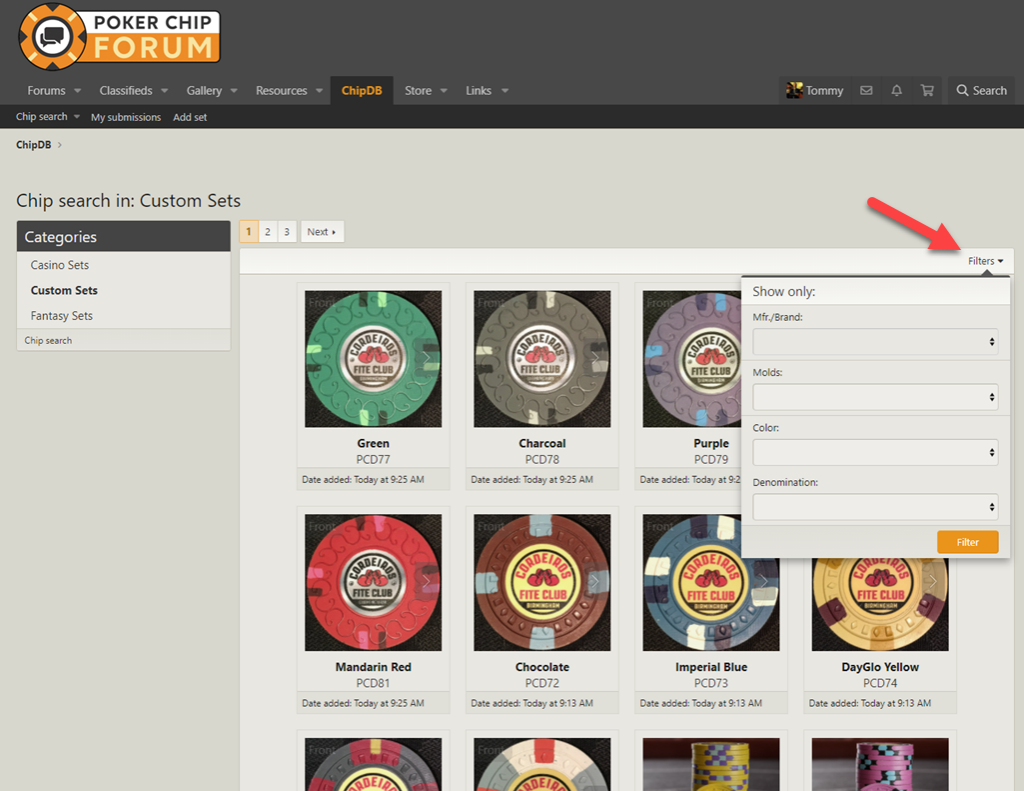Image resolution: width=1024 pixels, height=791 pixels.
Task: Click the Imperial Blue chip title
Action: coord(711,667)
